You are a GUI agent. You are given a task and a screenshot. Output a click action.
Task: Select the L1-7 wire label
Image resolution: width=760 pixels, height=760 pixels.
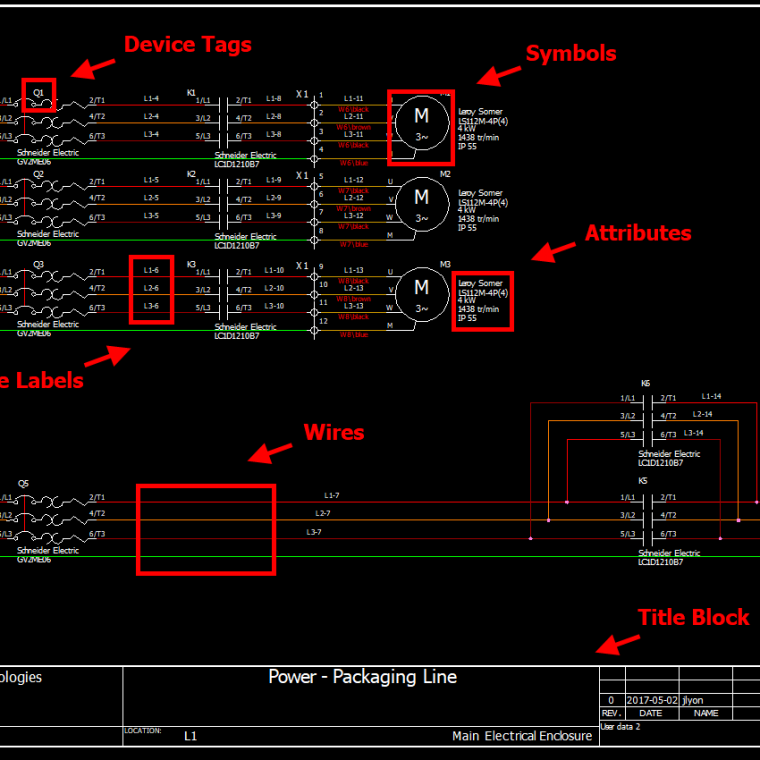pos(331,495)
